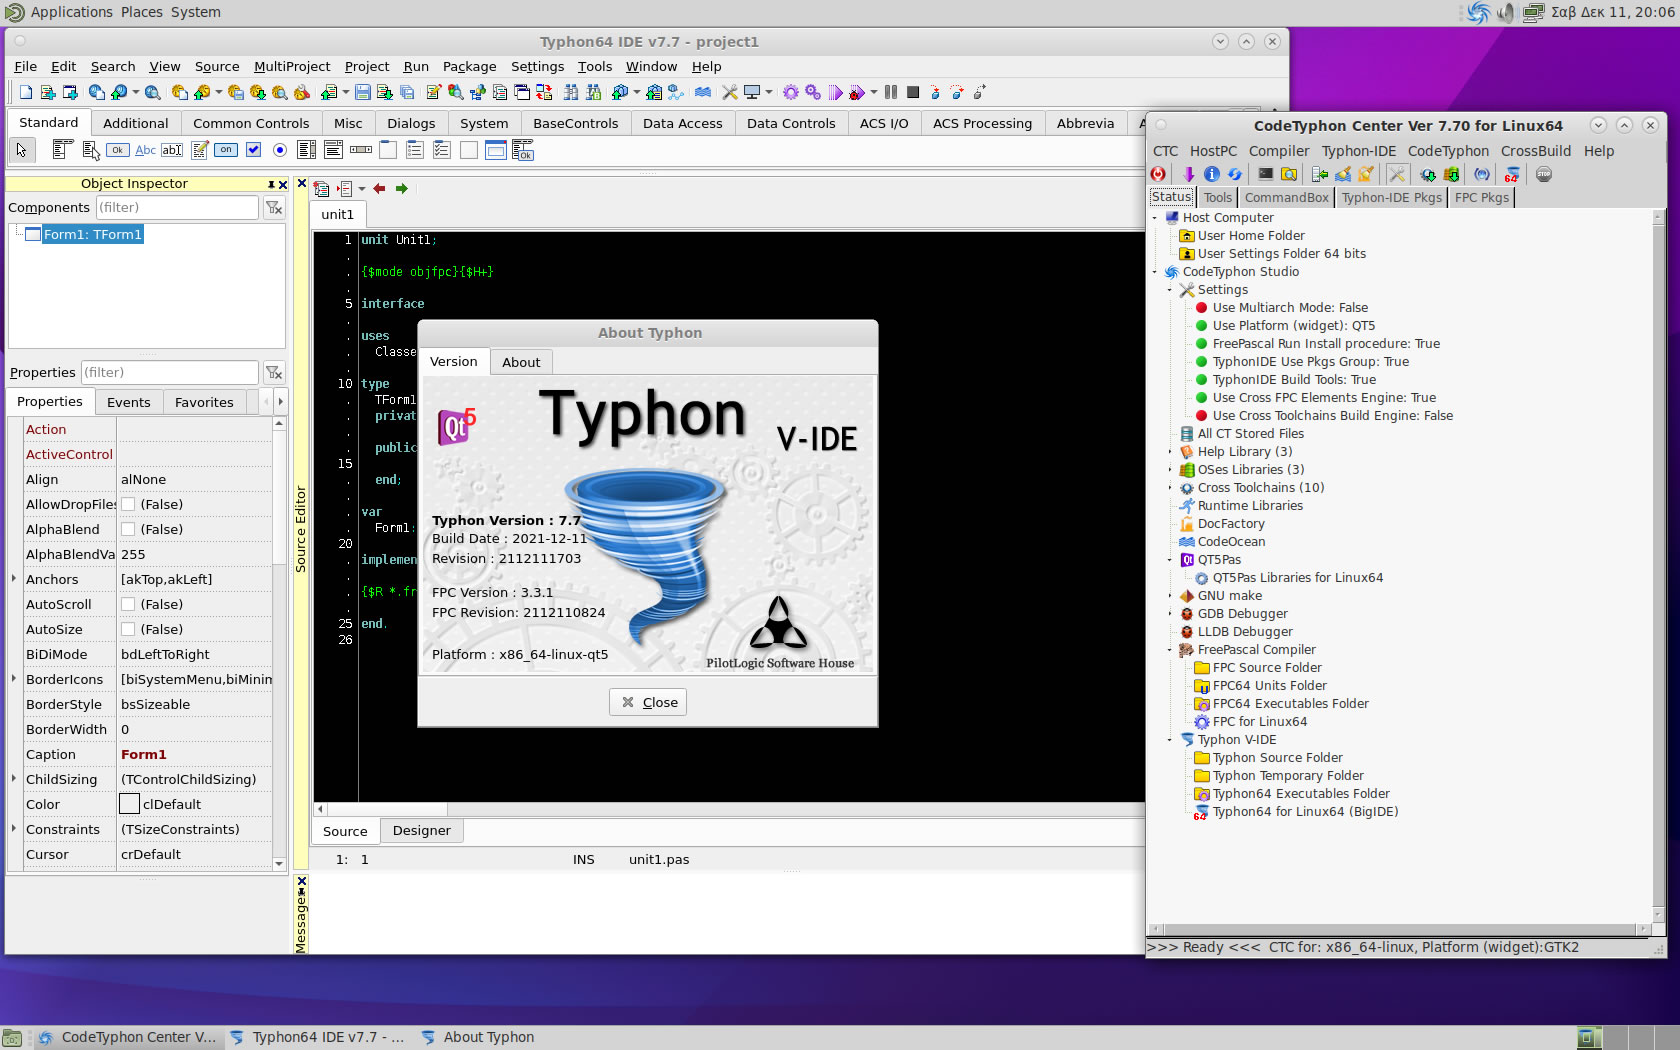
Task: Collapse the Settings tree node in CodeTyphon Center
Action: pos(1170,290)
